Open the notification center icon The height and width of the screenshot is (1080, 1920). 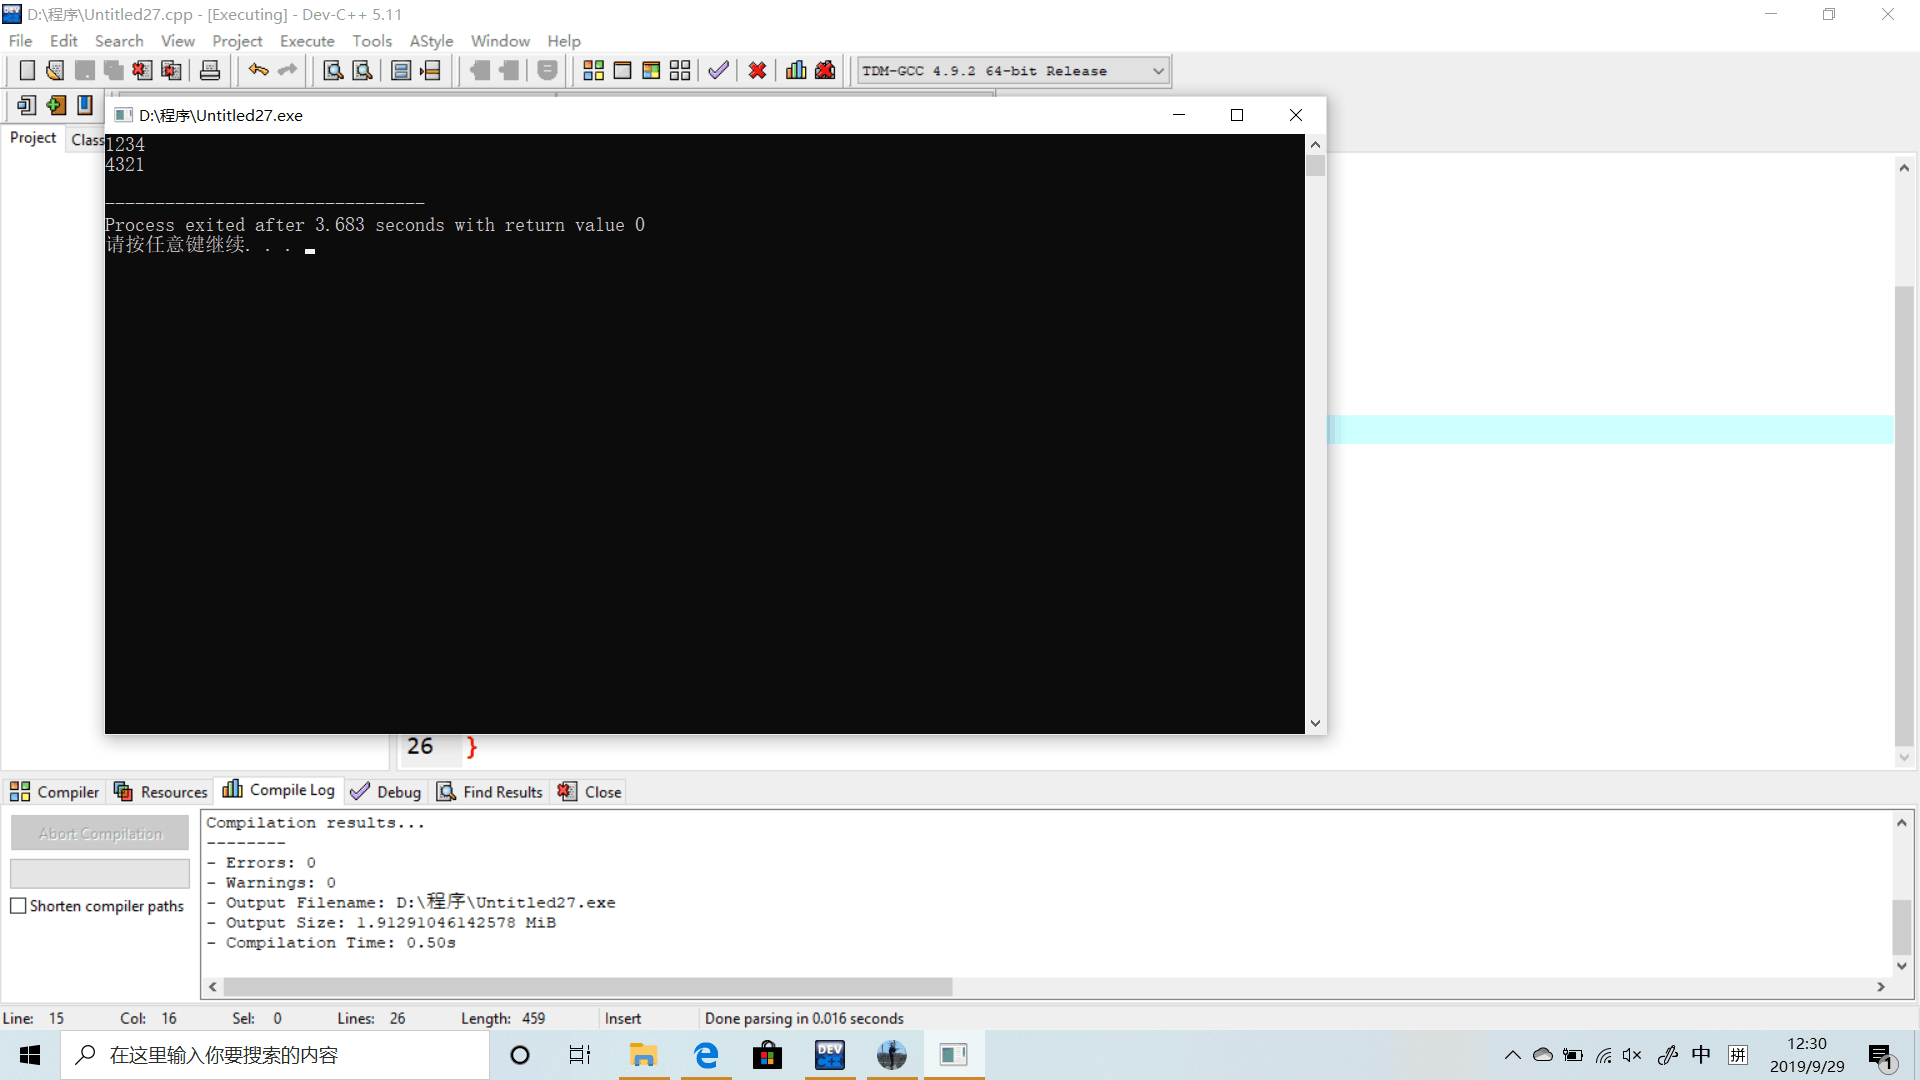tap(1880, 1056)
